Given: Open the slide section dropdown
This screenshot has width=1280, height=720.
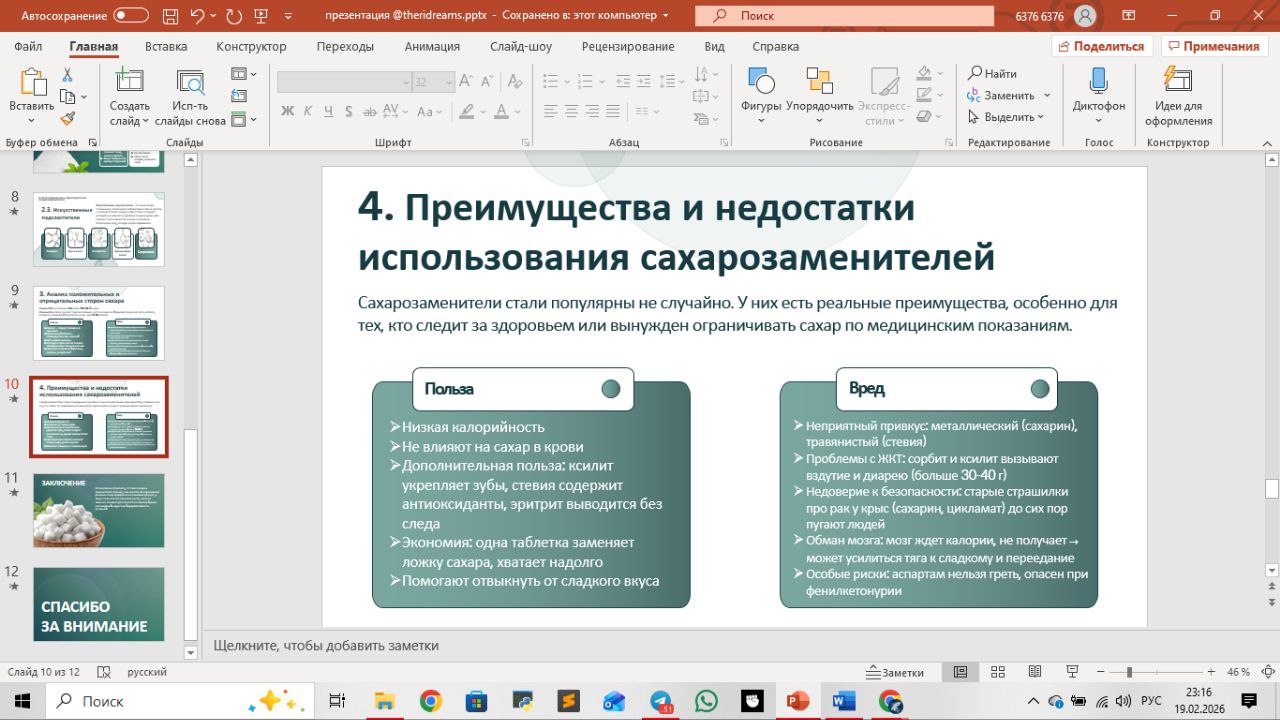Looking at the screenshot, I should click(x=243, y=119).
